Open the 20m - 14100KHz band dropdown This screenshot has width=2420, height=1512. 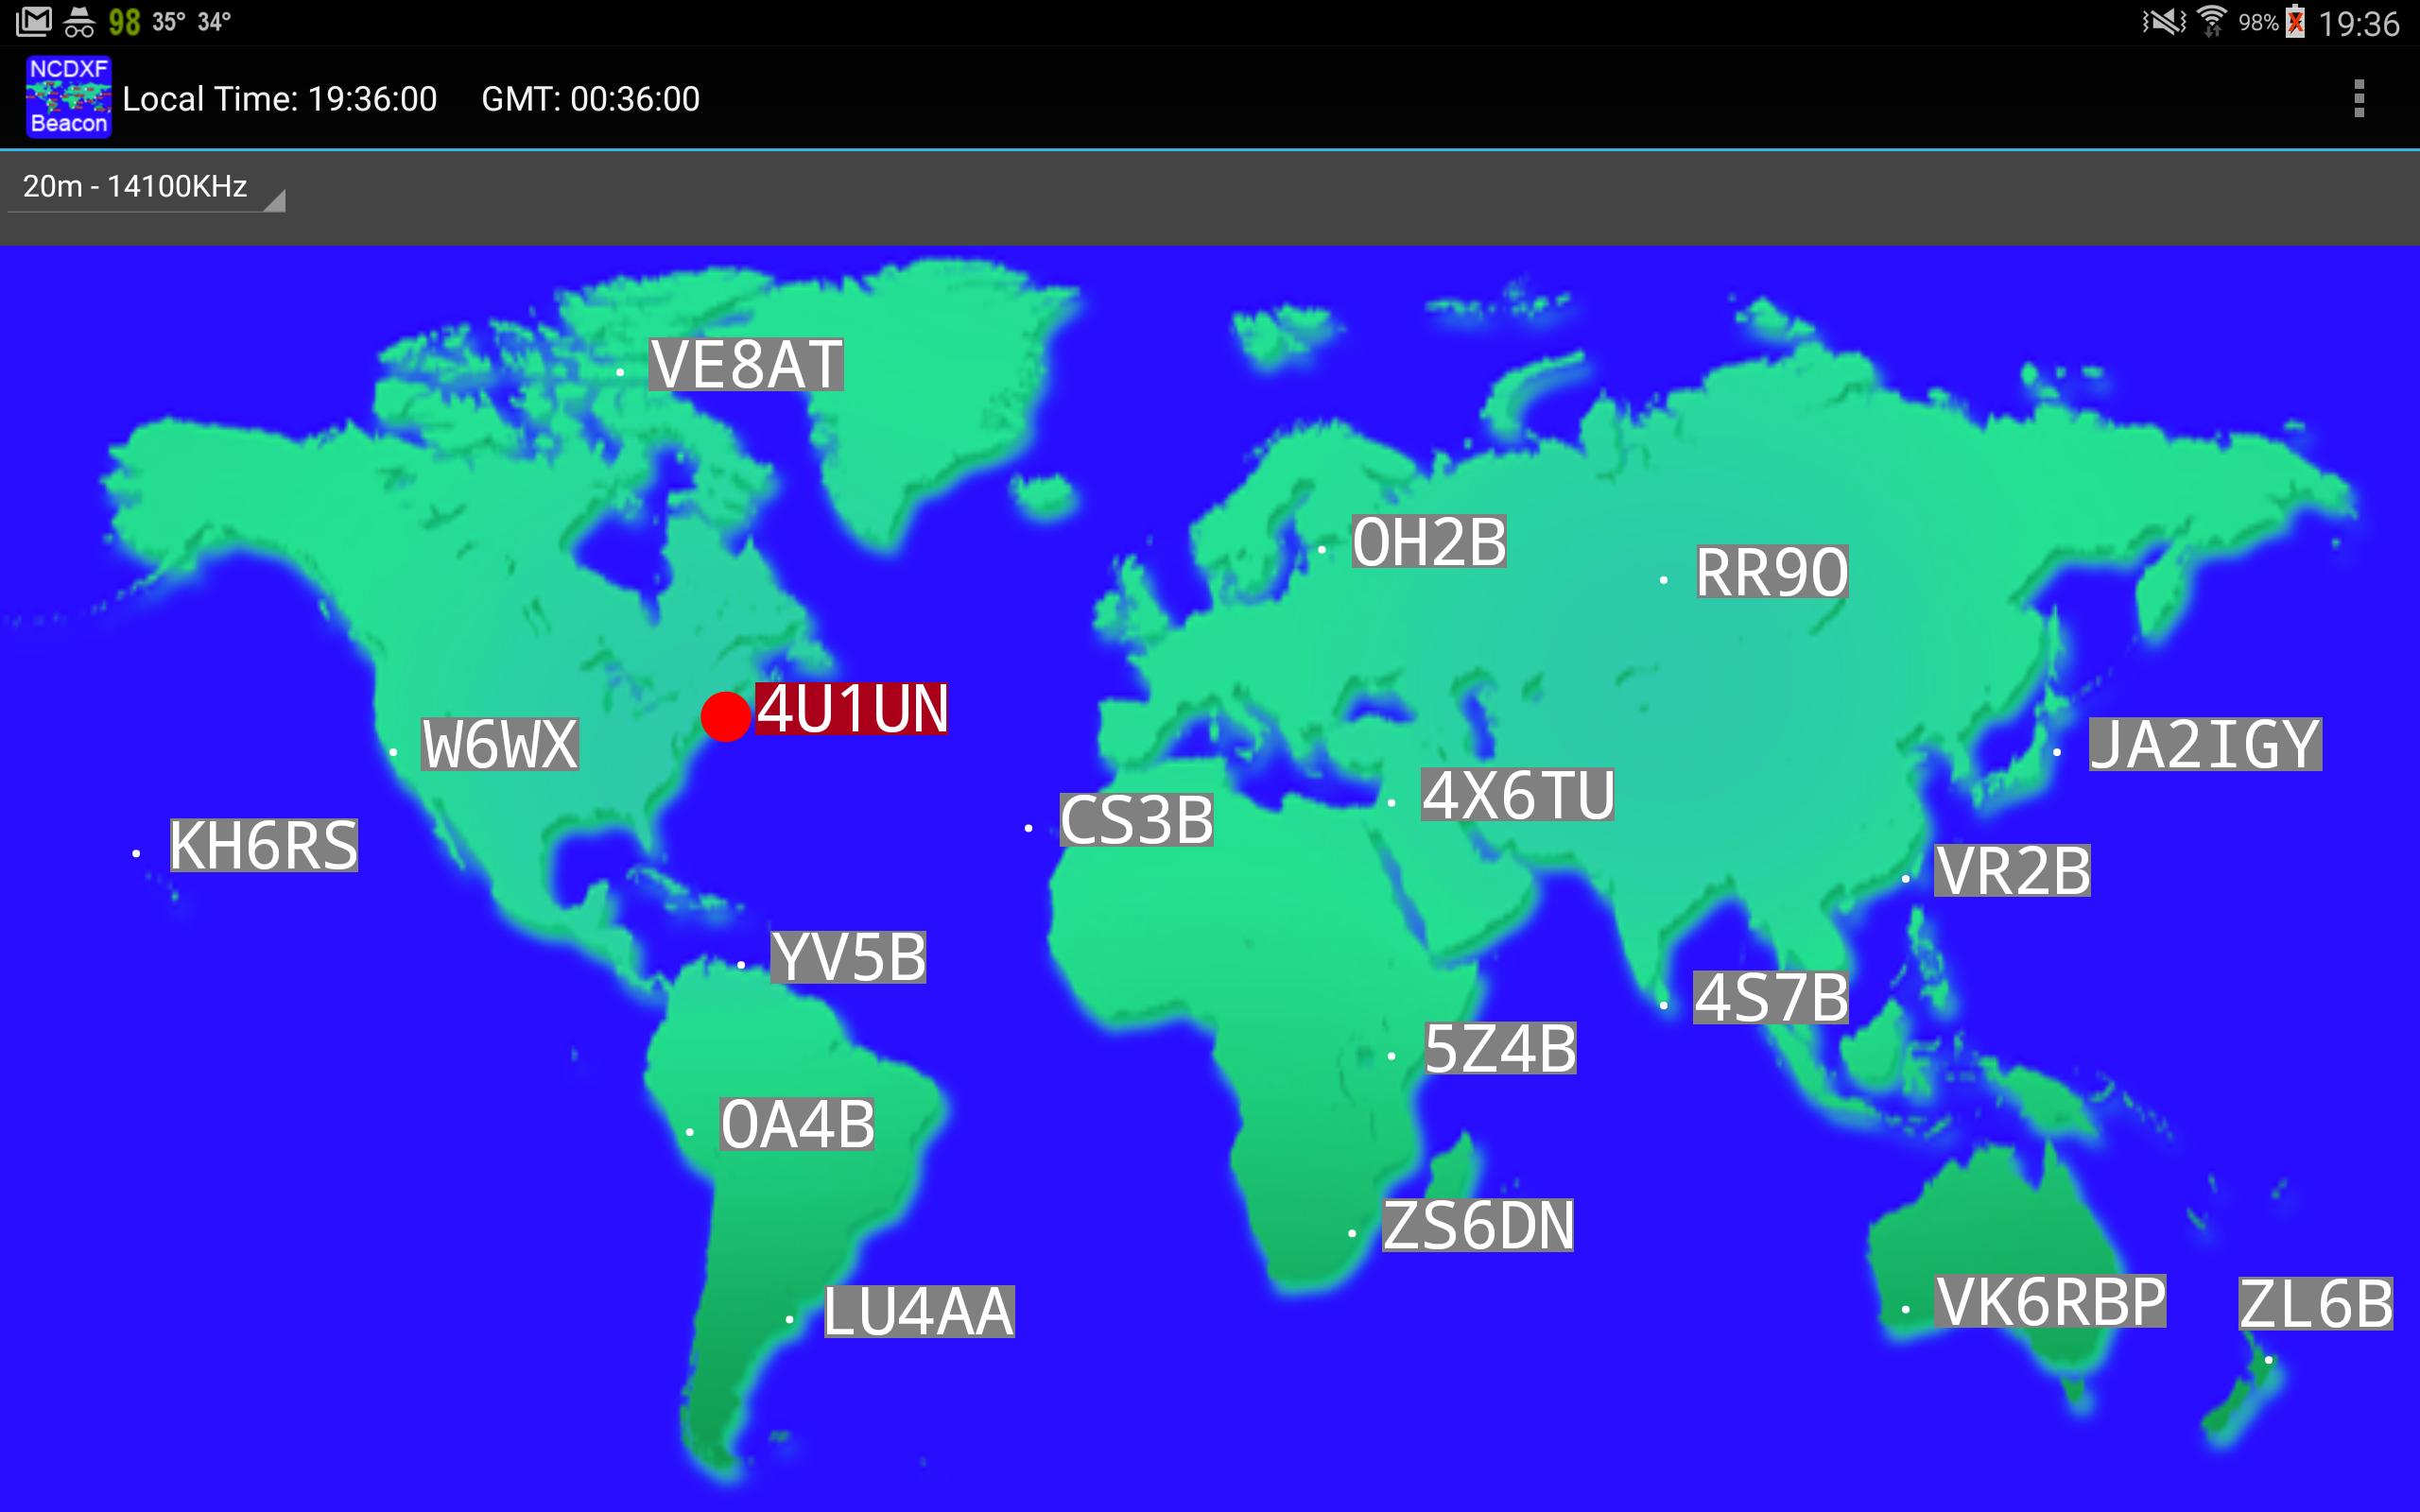[135, 186]
